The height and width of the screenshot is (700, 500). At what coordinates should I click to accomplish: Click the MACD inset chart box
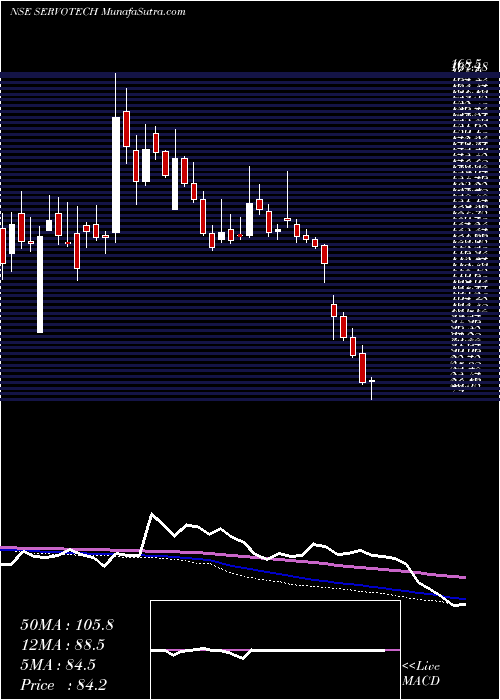point(275,650)
